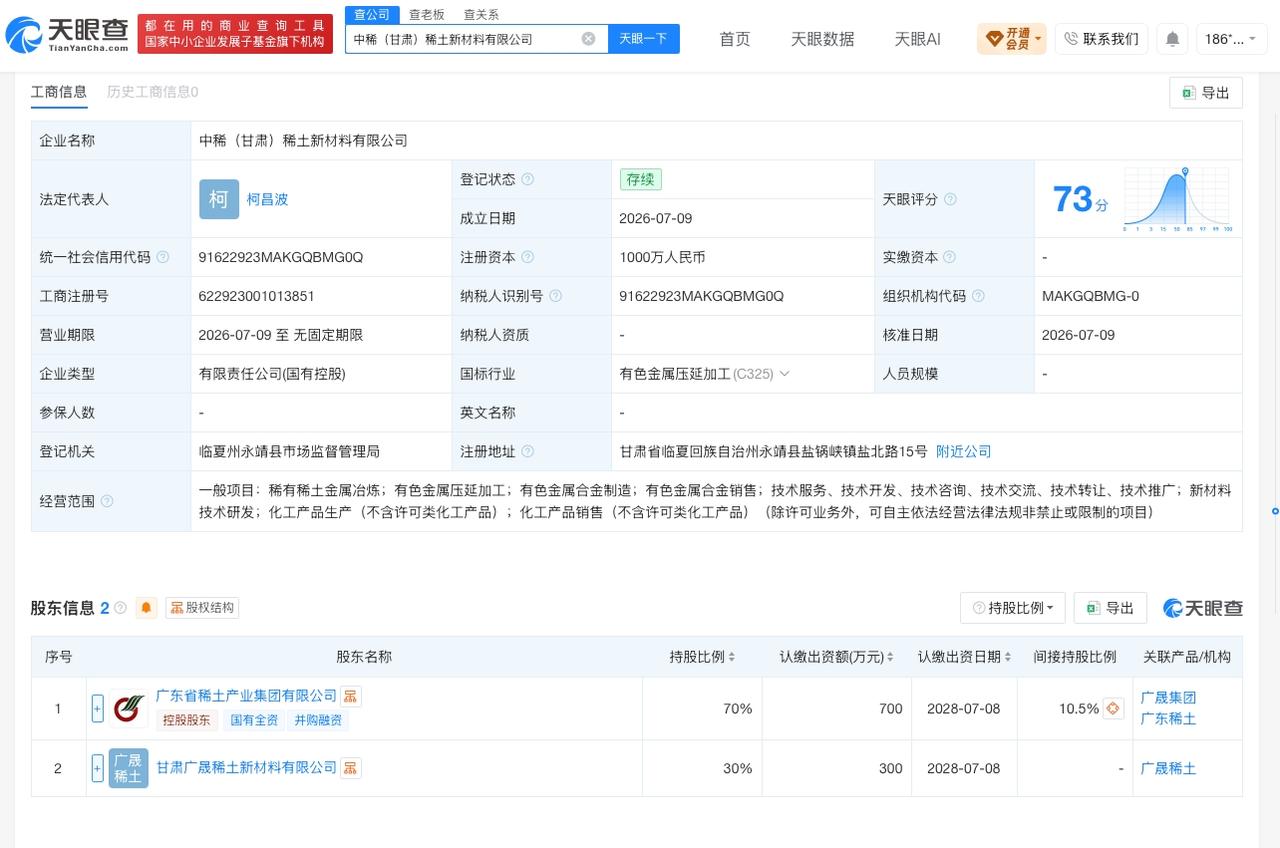Screen dimensions: 1280x848
Task: Open 天眼数据 in top navigation
Action: (x=822, y=39)
